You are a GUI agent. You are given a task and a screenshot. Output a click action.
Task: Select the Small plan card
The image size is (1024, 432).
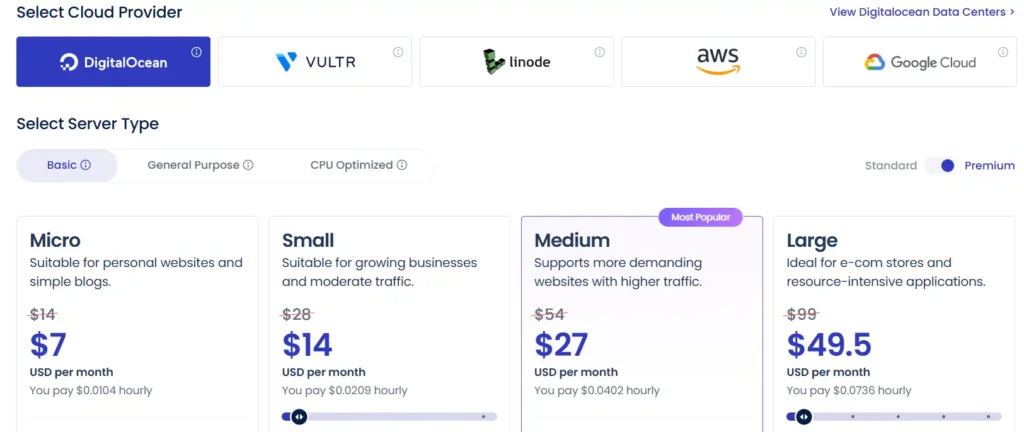tap(389, 324)
